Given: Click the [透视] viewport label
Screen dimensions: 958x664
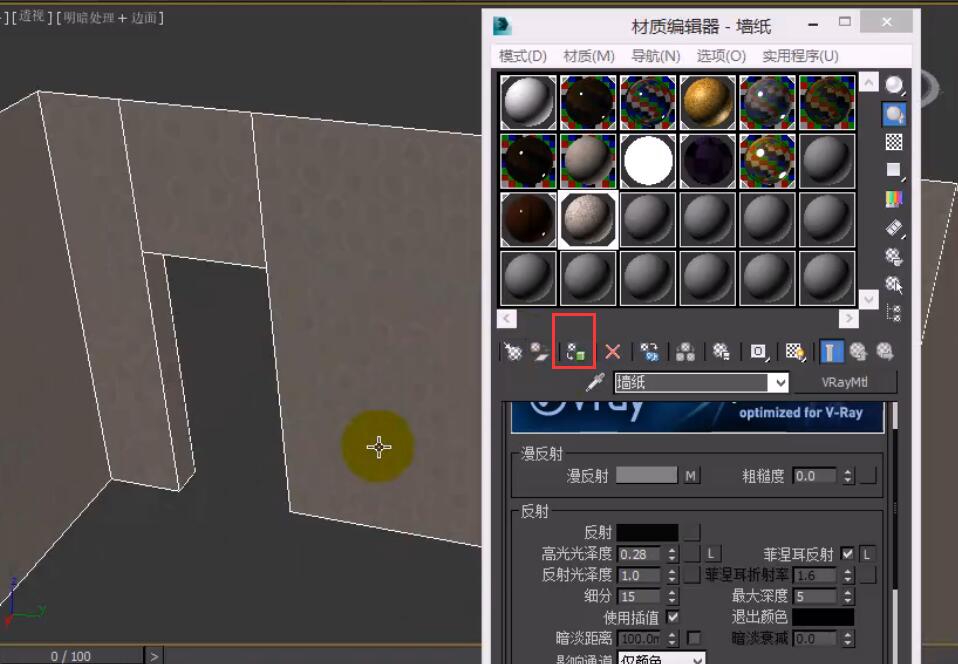Looking at the screenshot, I should pyautogui.click(x=32, y=16).
